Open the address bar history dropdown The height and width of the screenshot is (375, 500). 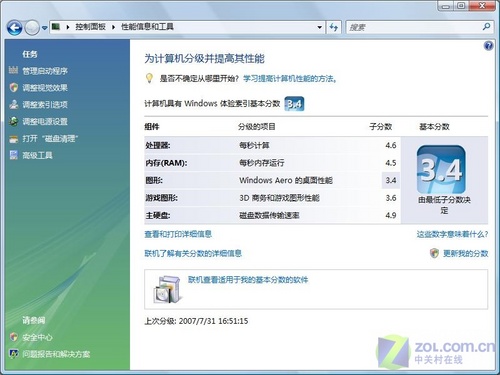click(319, 27)
